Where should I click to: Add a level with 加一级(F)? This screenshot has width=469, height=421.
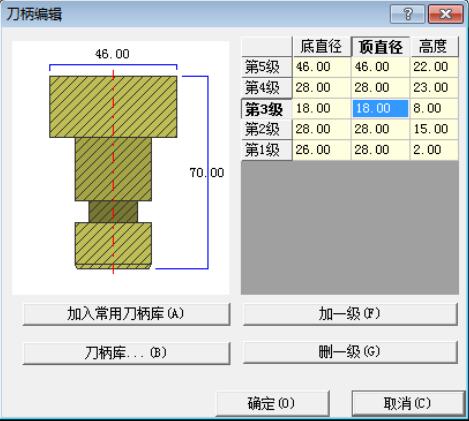350,314
